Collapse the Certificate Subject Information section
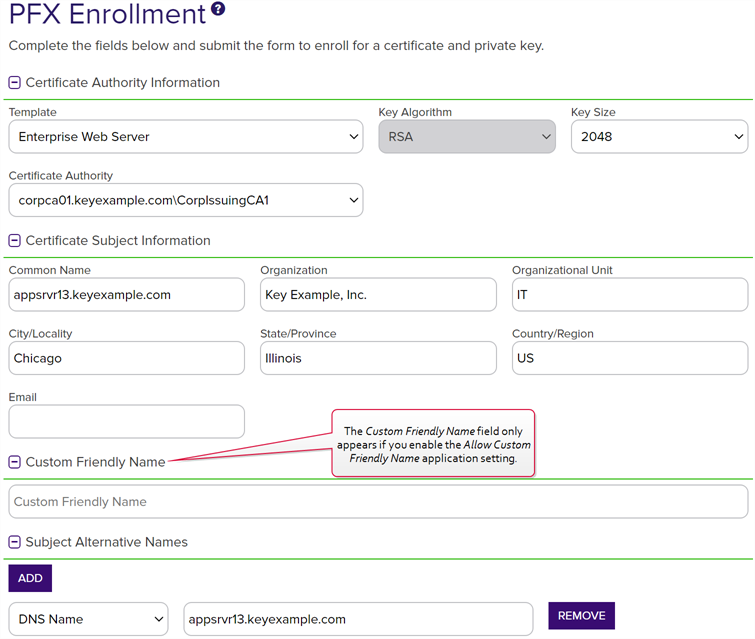This screenshot has height=639, width=755. tap(14, 240)
